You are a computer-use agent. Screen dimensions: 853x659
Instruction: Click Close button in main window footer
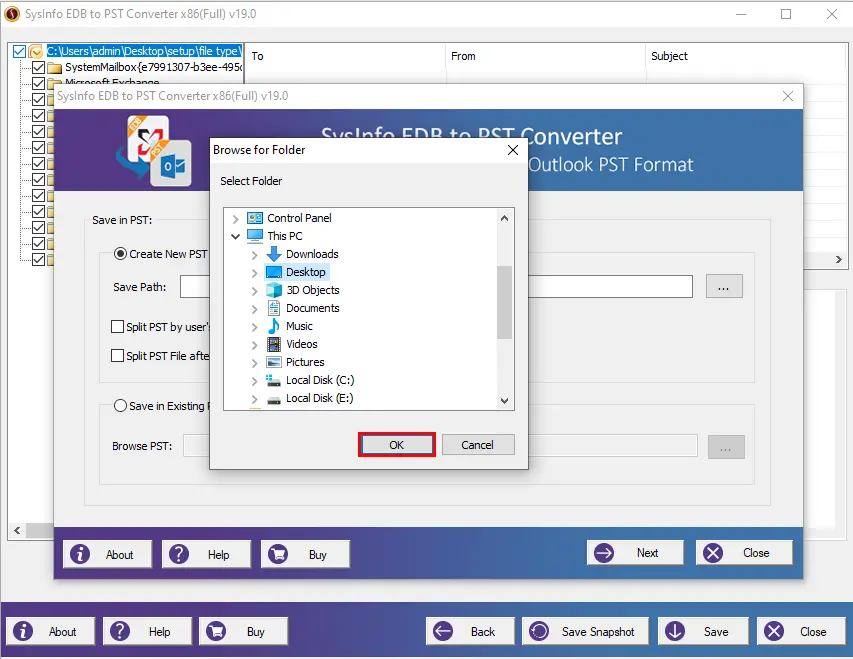801,631
